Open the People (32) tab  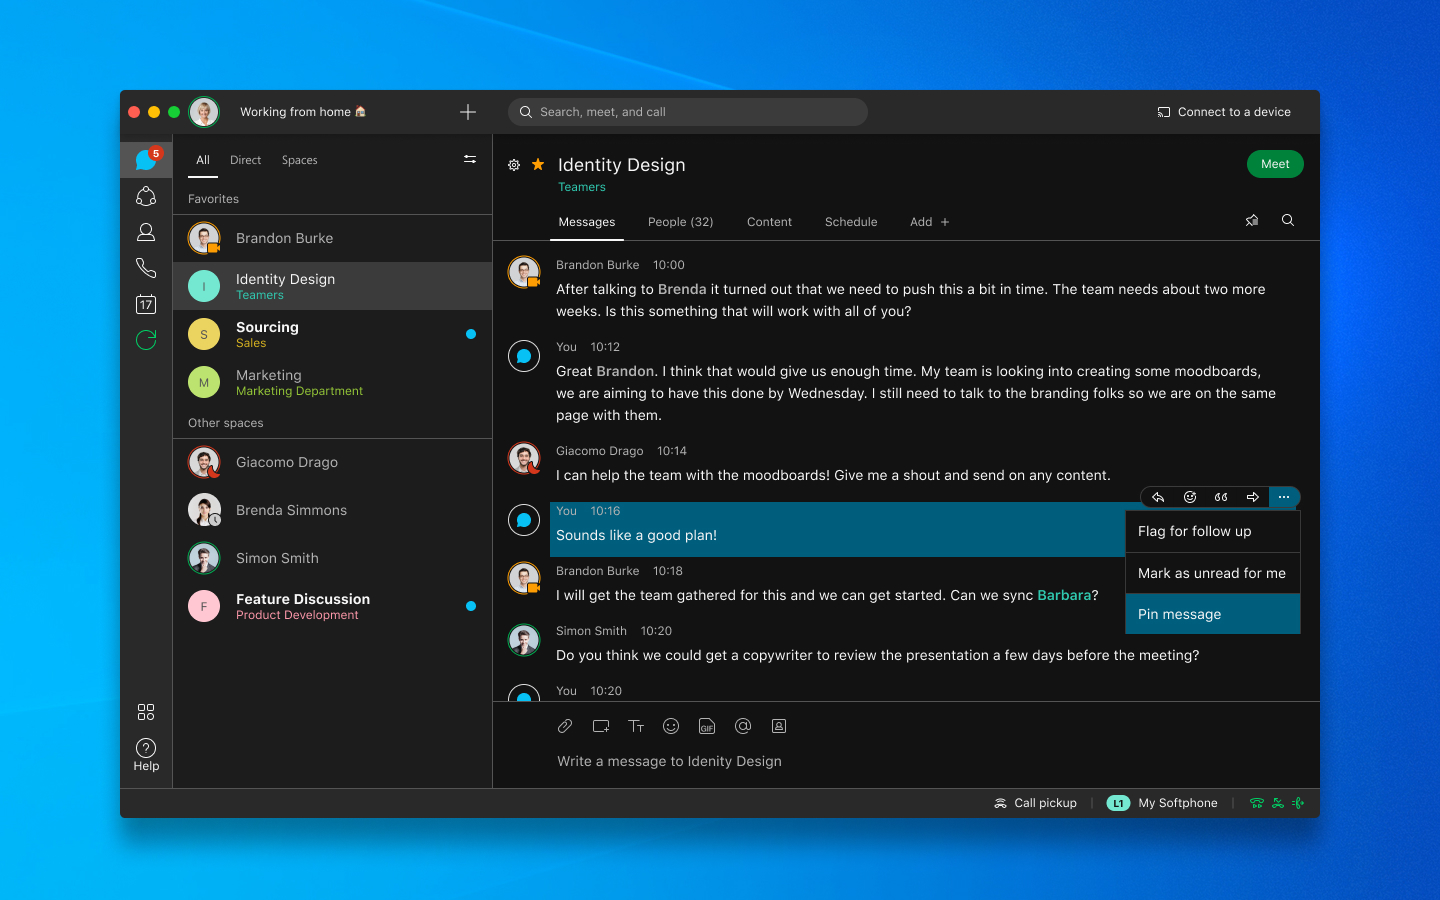(681, 222)
